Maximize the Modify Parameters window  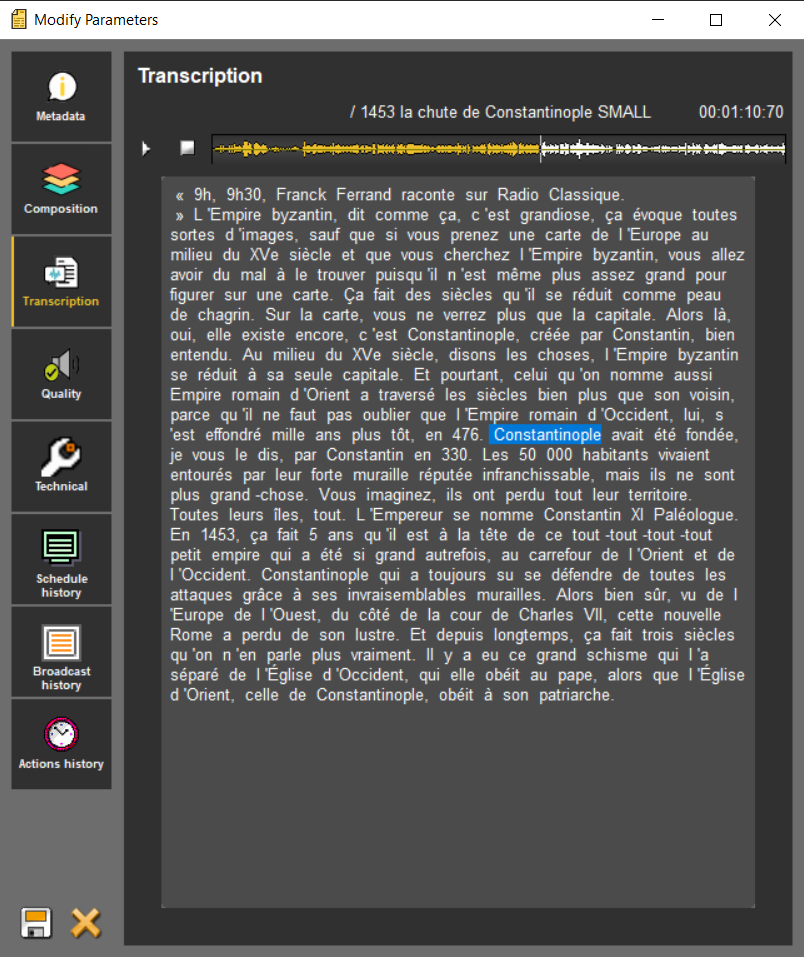point(715,19)
